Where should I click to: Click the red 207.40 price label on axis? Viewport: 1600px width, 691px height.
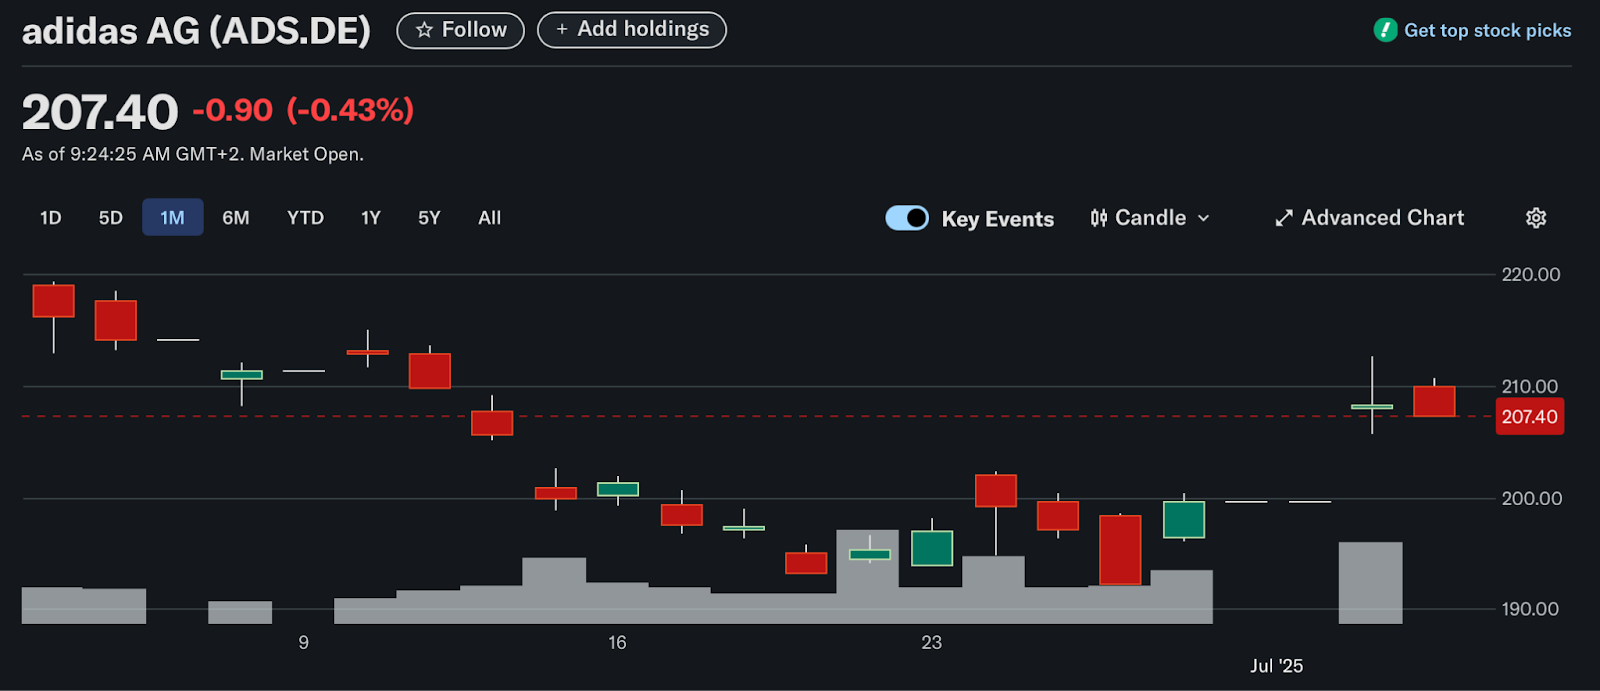1529,417
